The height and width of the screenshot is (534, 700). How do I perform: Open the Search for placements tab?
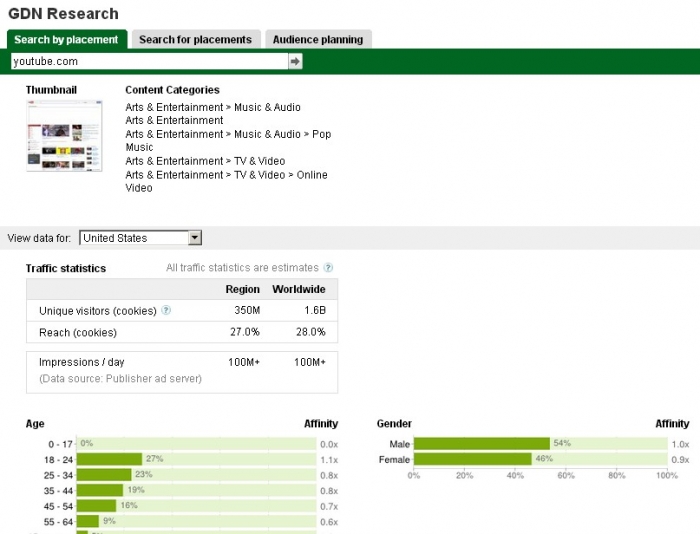coord(195,40)
